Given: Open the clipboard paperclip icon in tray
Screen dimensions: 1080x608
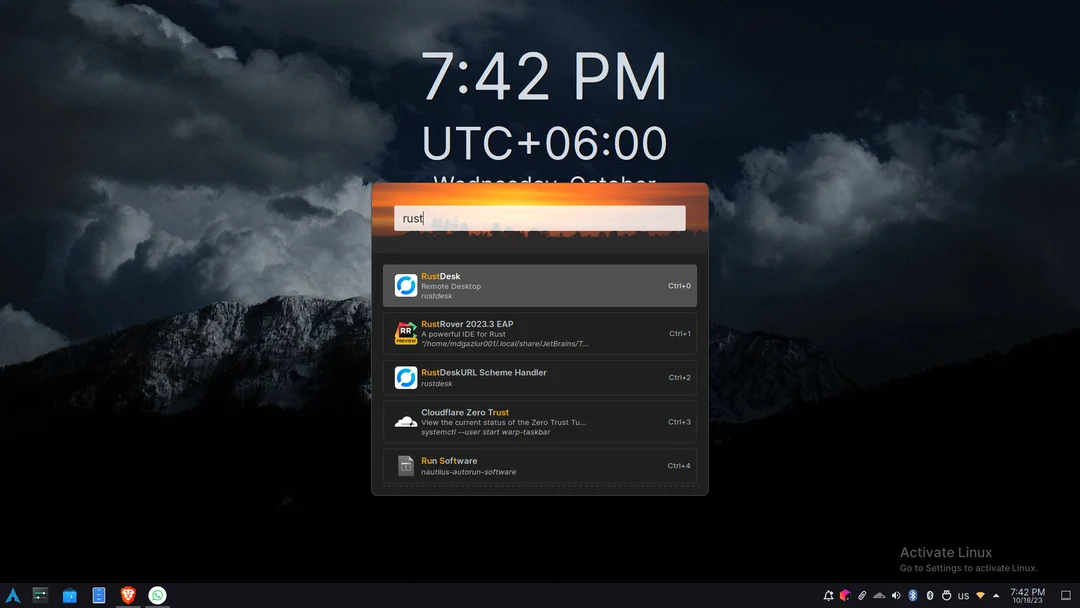Looking at the screenshot, I should 862,595.
